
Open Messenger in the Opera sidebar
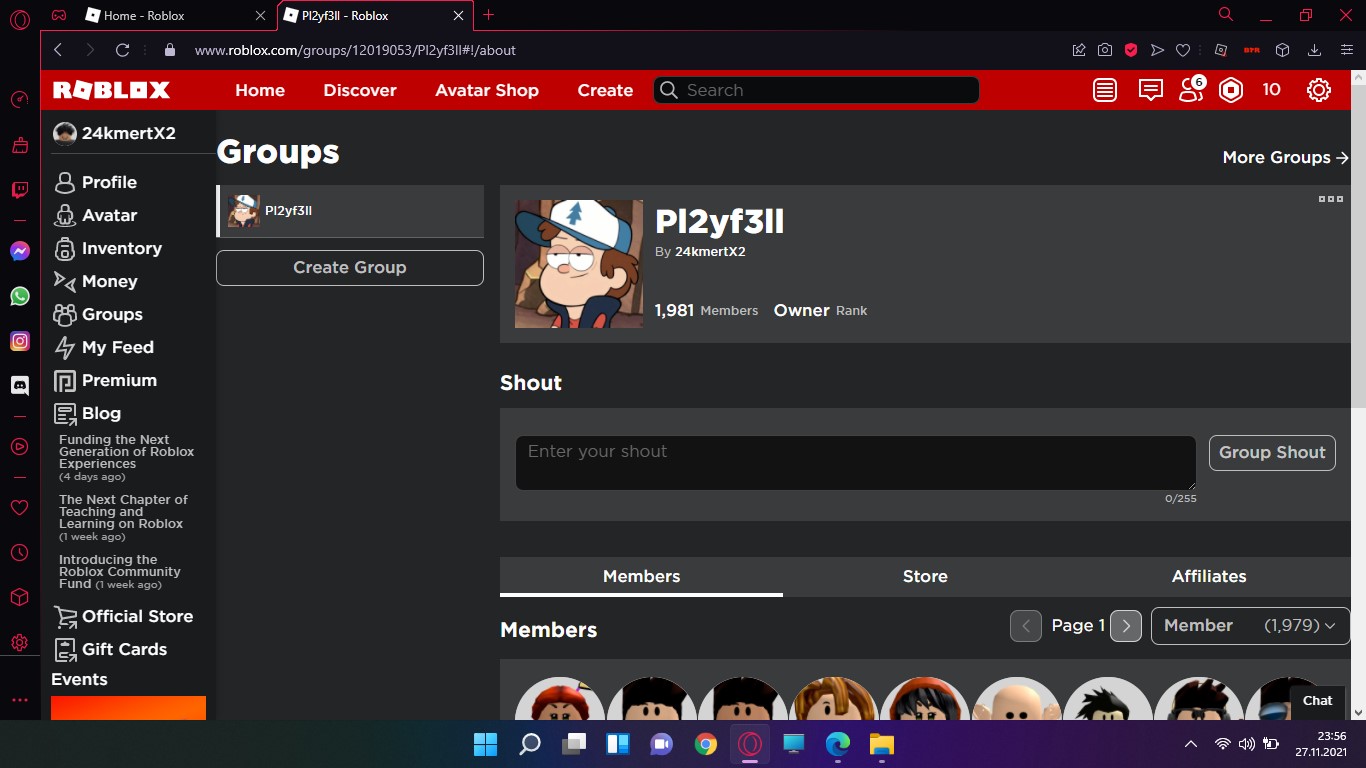20,251
